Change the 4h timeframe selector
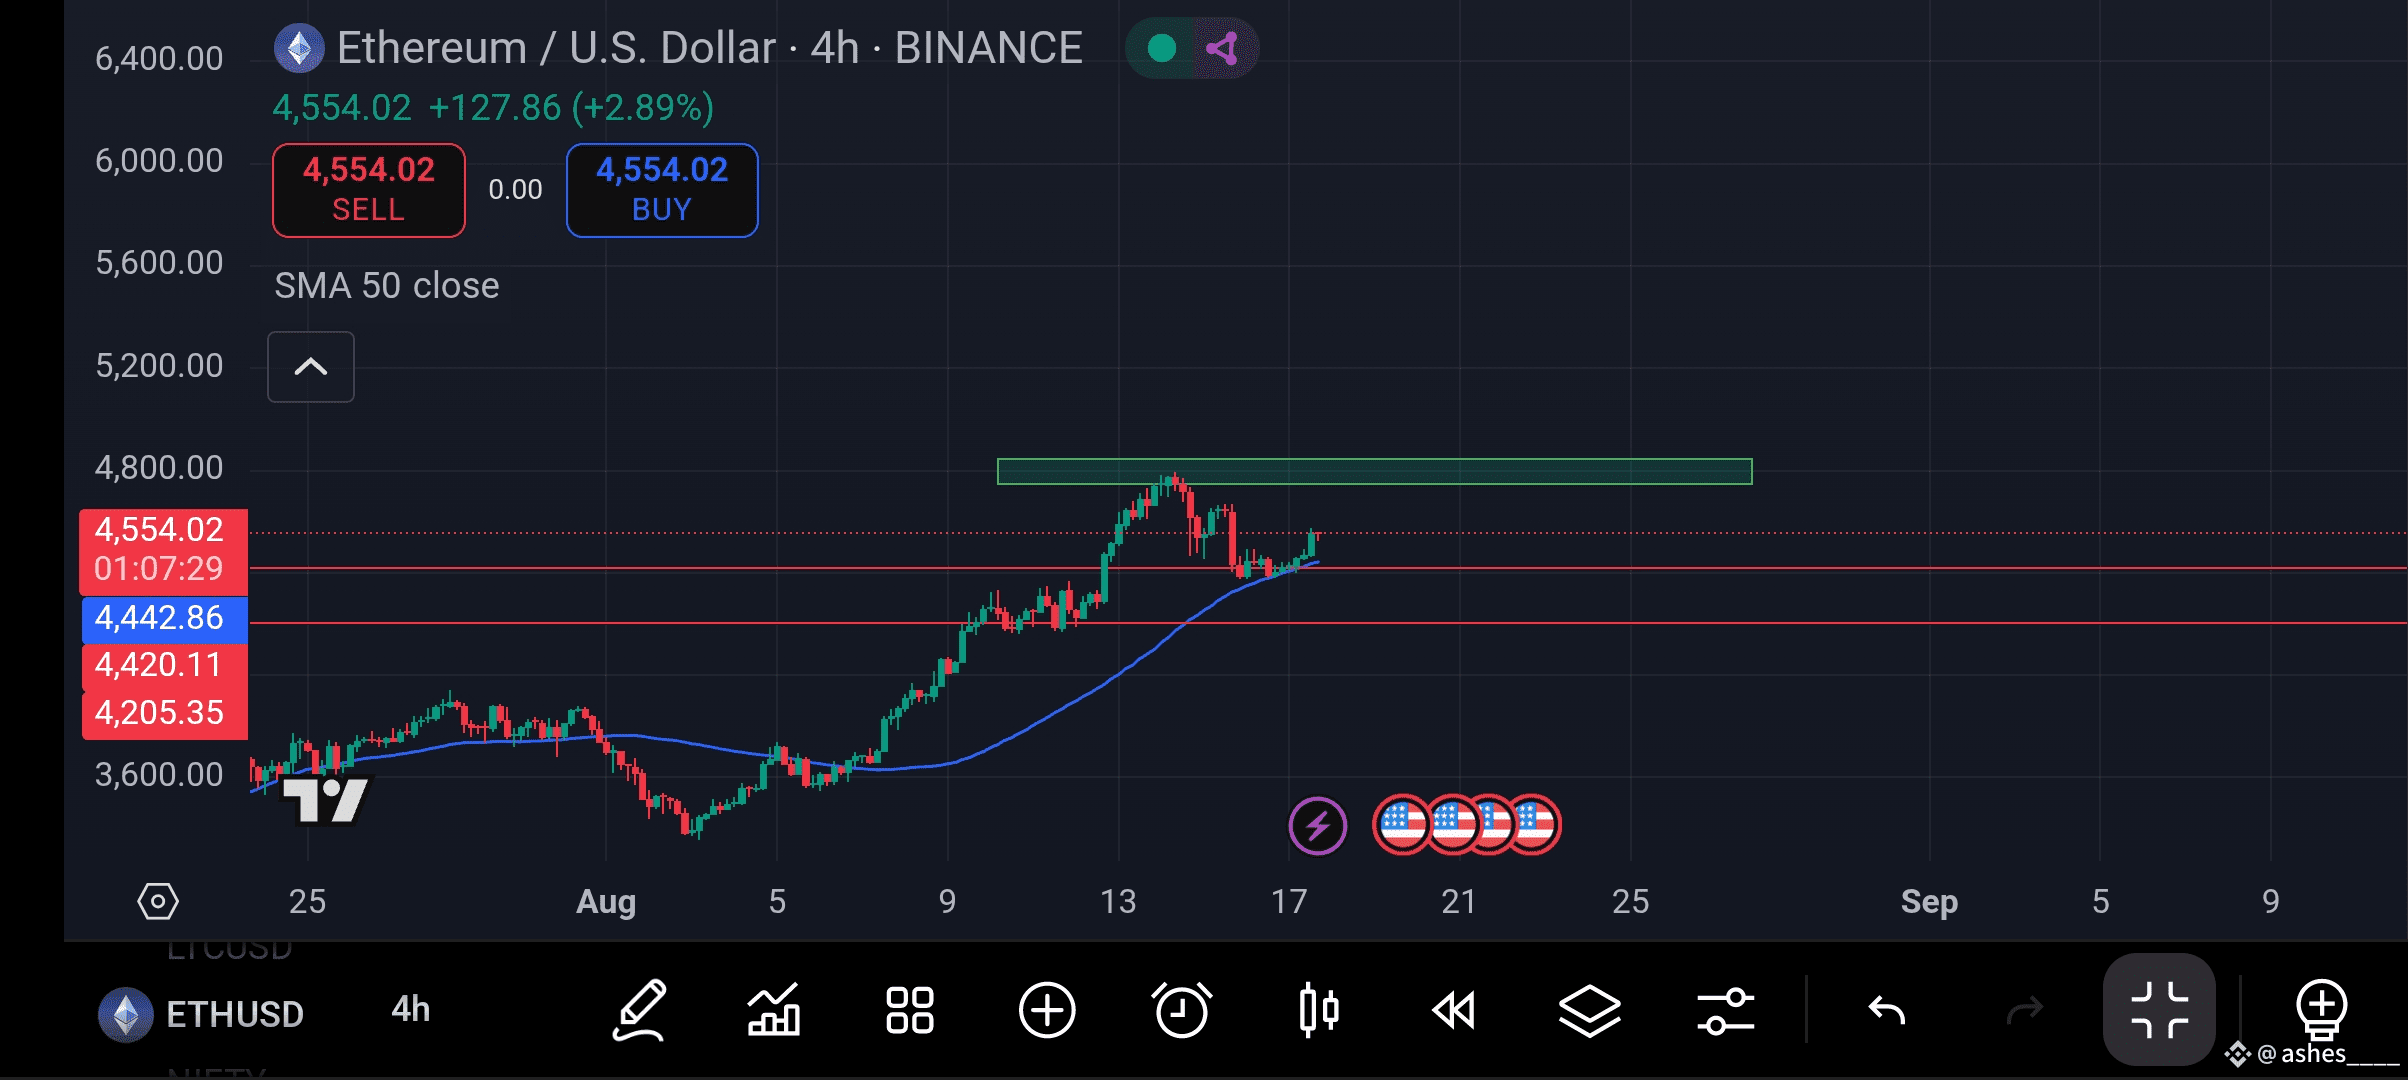2408x1080 pixels. [x=411, y=1010]
